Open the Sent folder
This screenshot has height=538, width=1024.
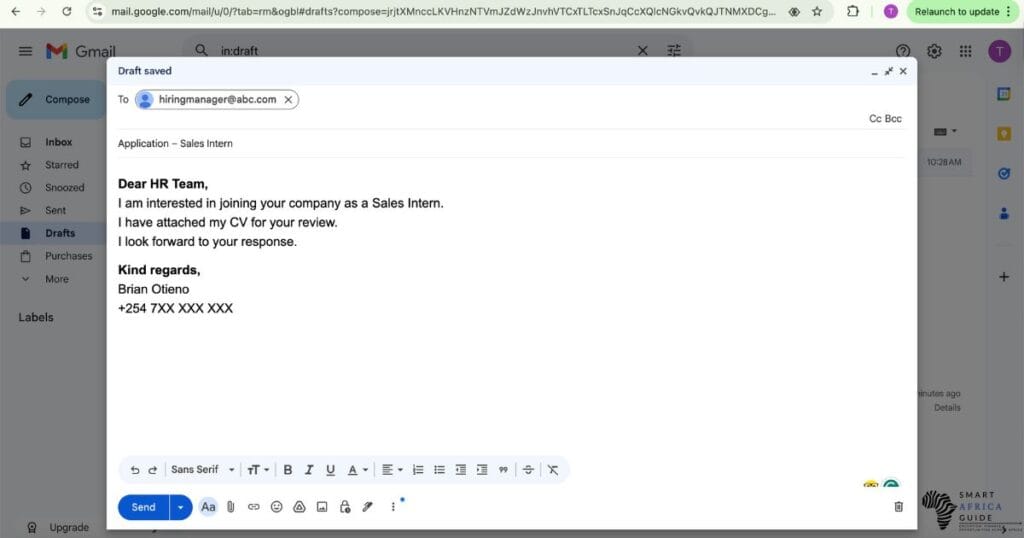click(55, 211)
